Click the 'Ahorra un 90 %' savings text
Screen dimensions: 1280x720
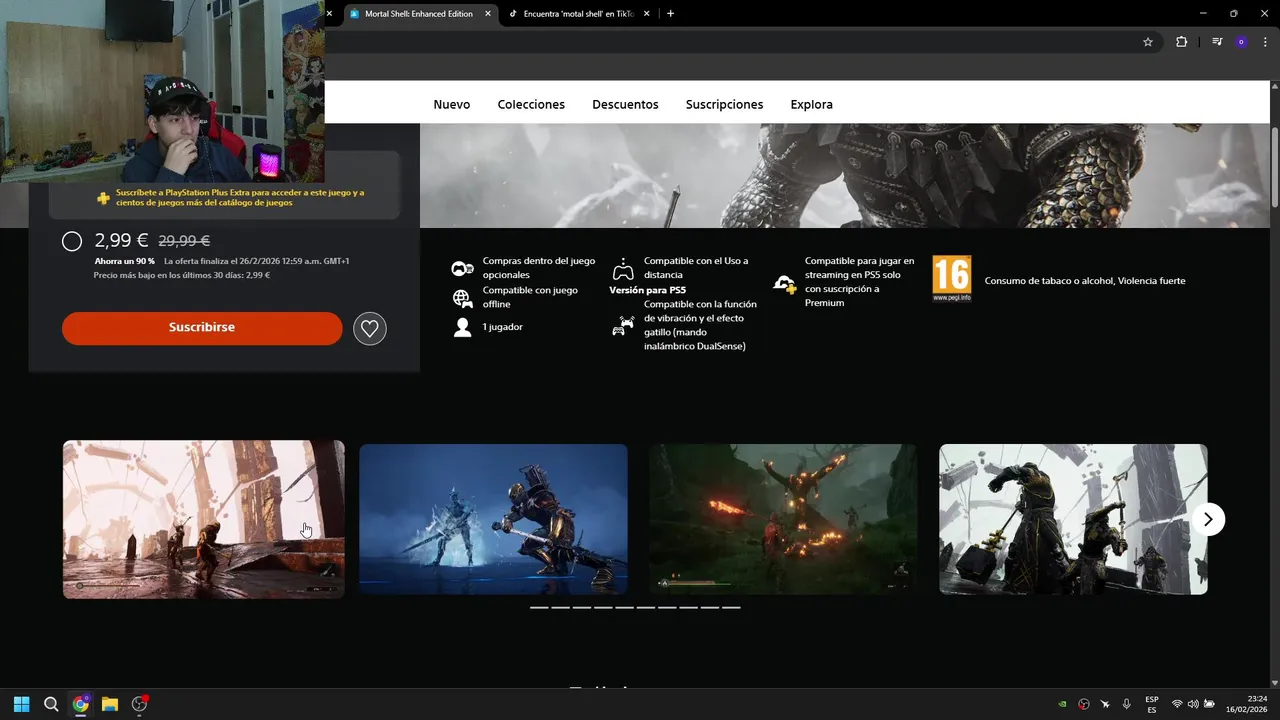tap(125, 261)
